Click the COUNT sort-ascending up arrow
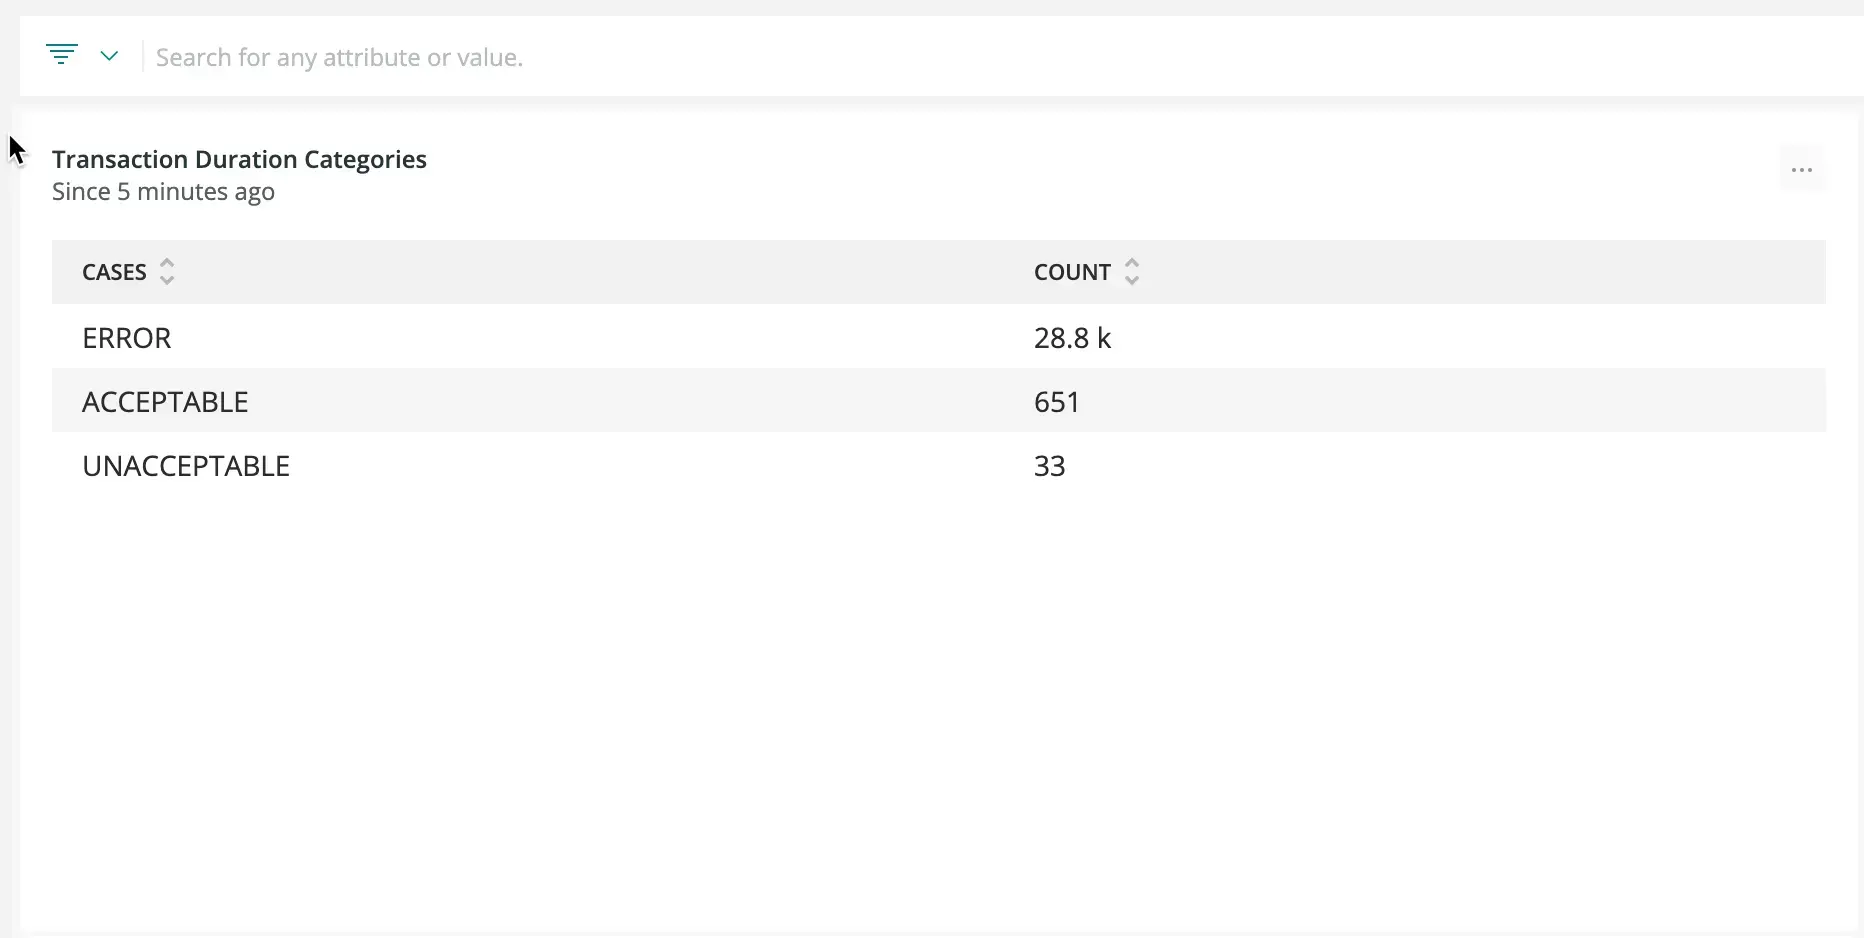Screen dimensions: 1864x938 coord(1131,263)
